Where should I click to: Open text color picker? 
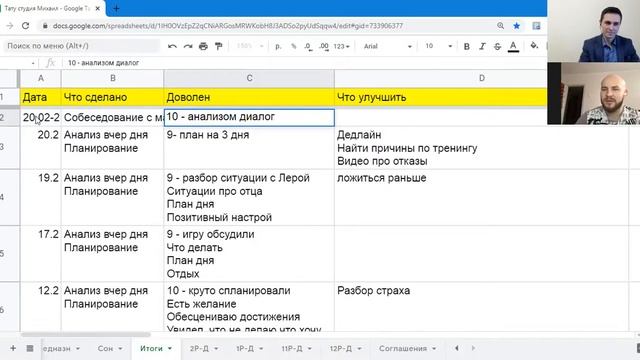coord(513,46)
